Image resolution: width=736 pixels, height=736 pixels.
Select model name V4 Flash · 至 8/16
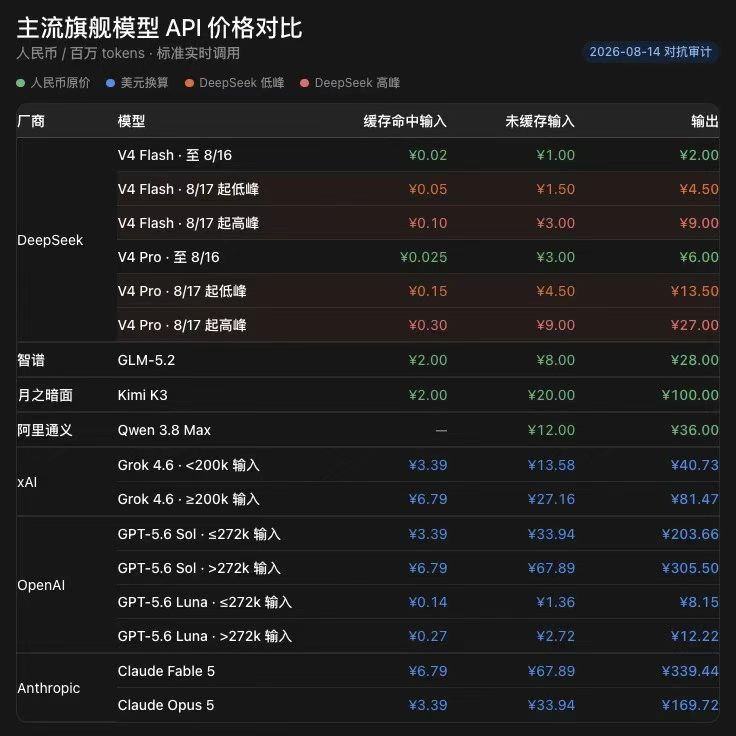(175, 155)
